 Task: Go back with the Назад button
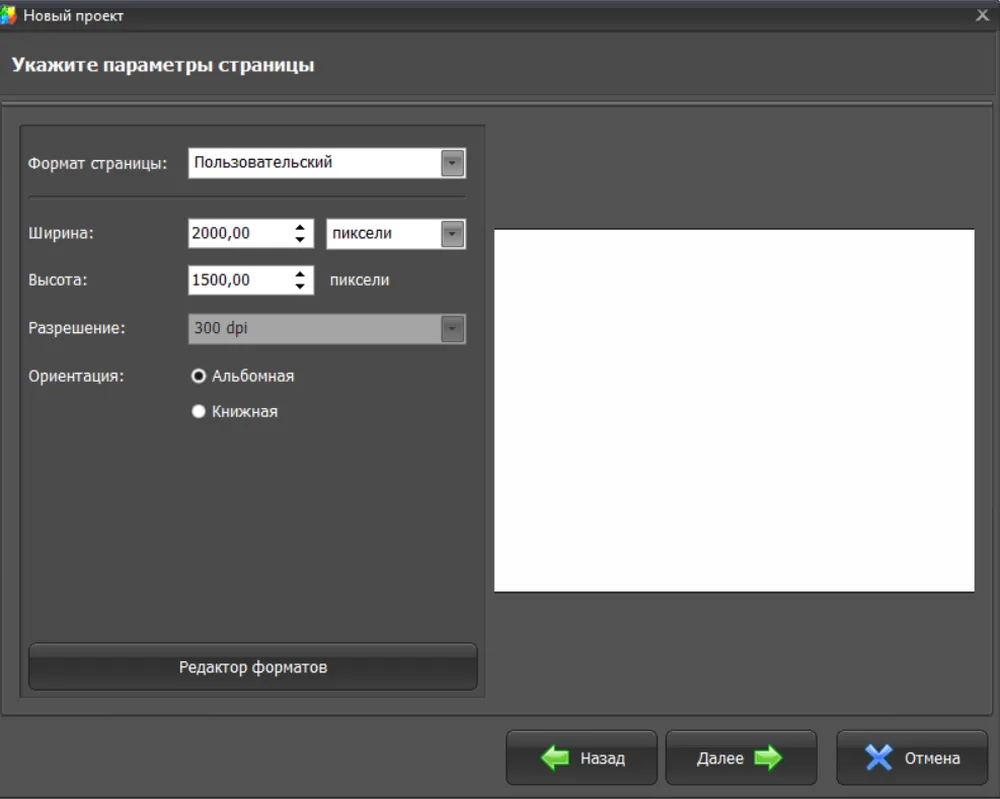582,758
